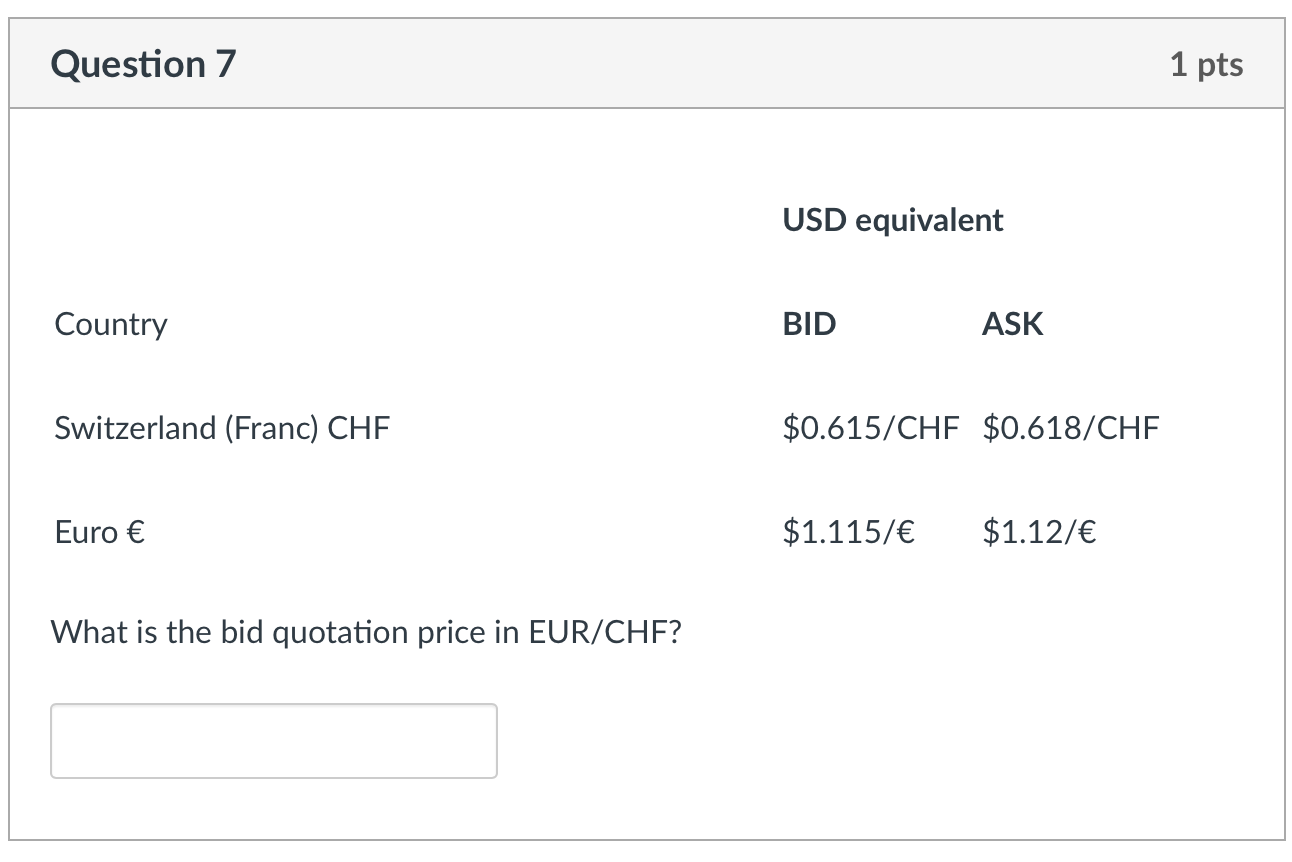Click the $1.115/€ bid value
Viewport: 1292px width, 862px height.
coord(848,532)
